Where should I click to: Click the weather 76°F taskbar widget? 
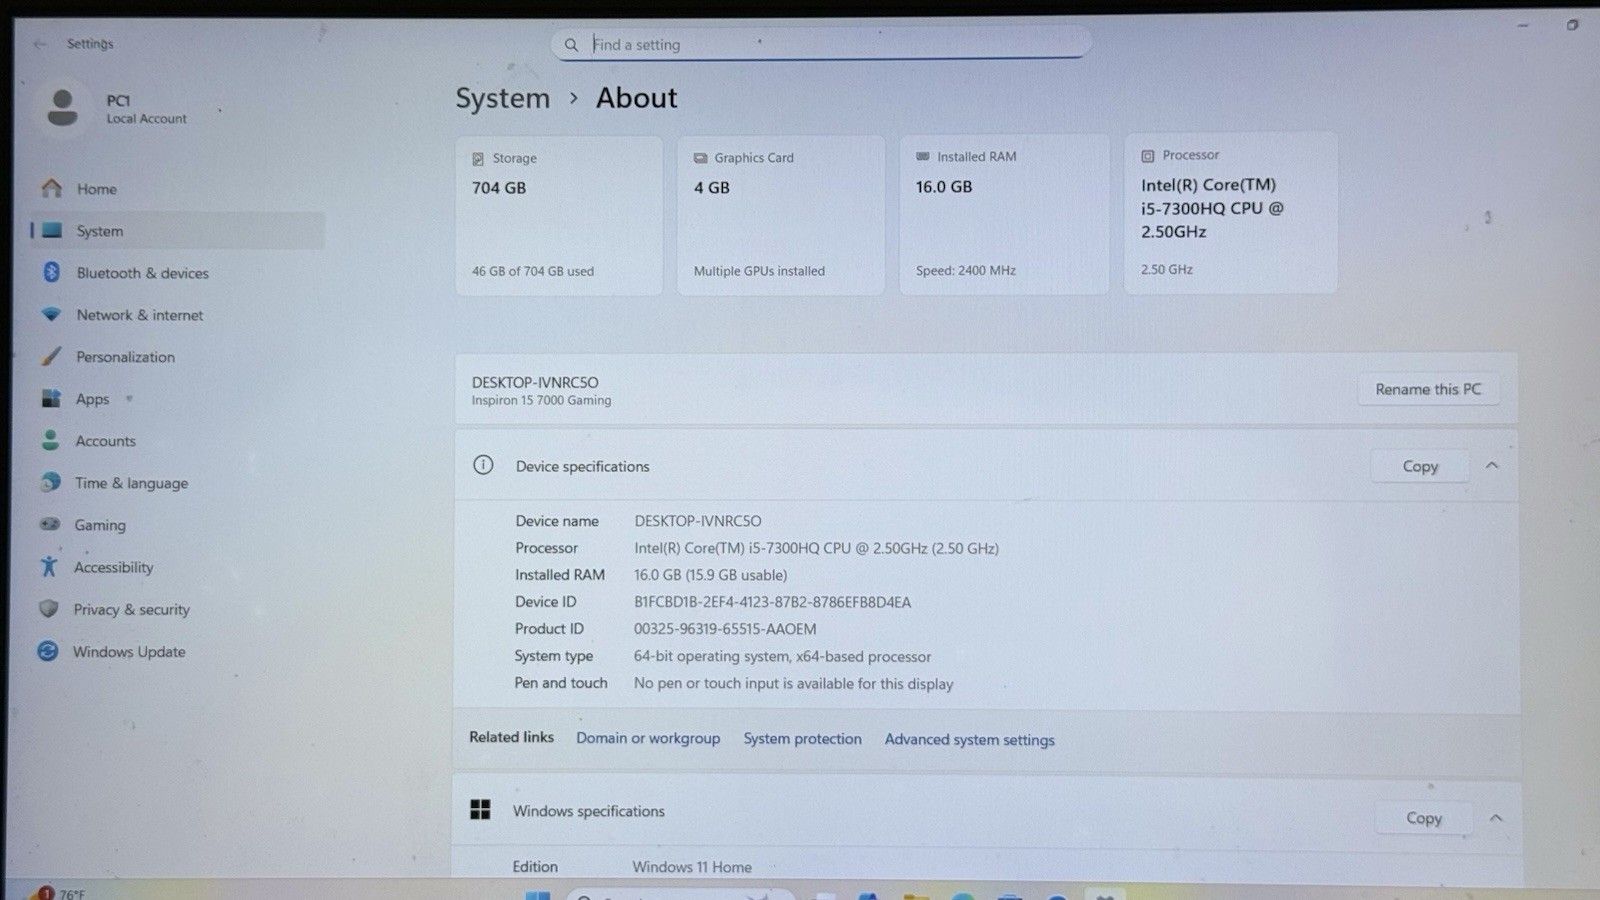[x=60, y=893]
